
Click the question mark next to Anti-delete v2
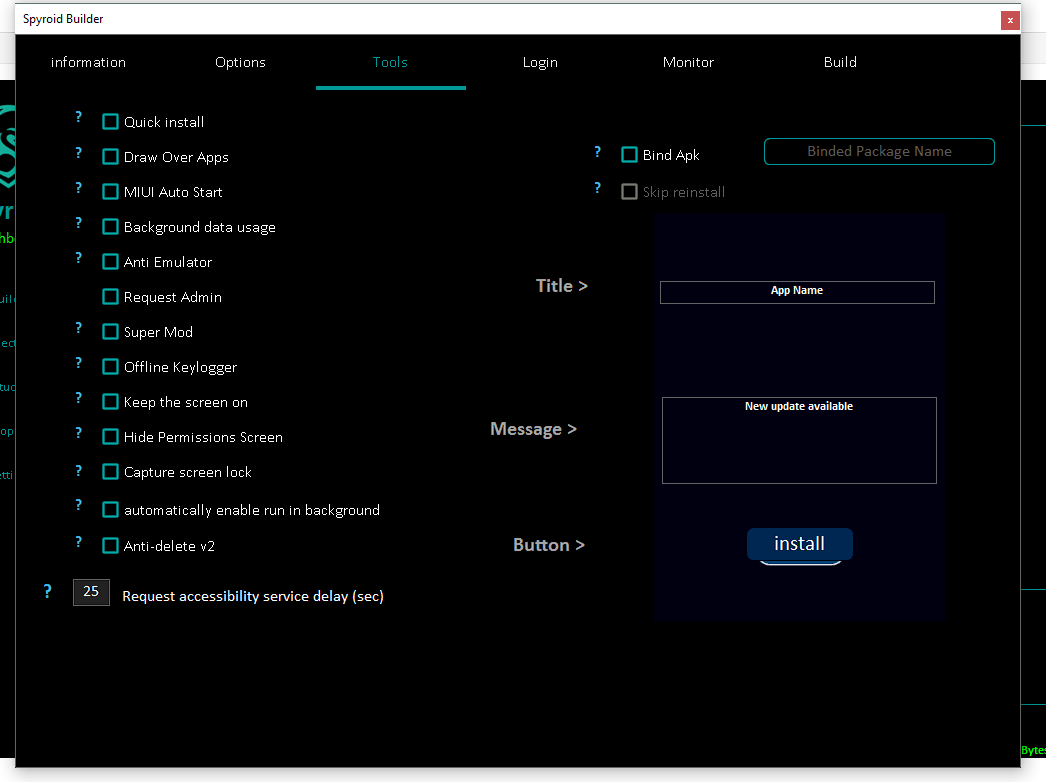(x=78, y=542)
